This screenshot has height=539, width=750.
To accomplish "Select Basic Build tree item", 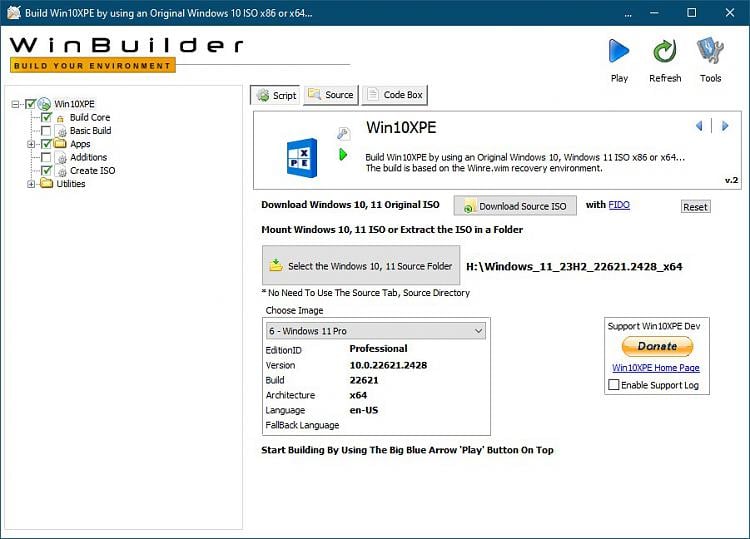I will tap(90, 131).
